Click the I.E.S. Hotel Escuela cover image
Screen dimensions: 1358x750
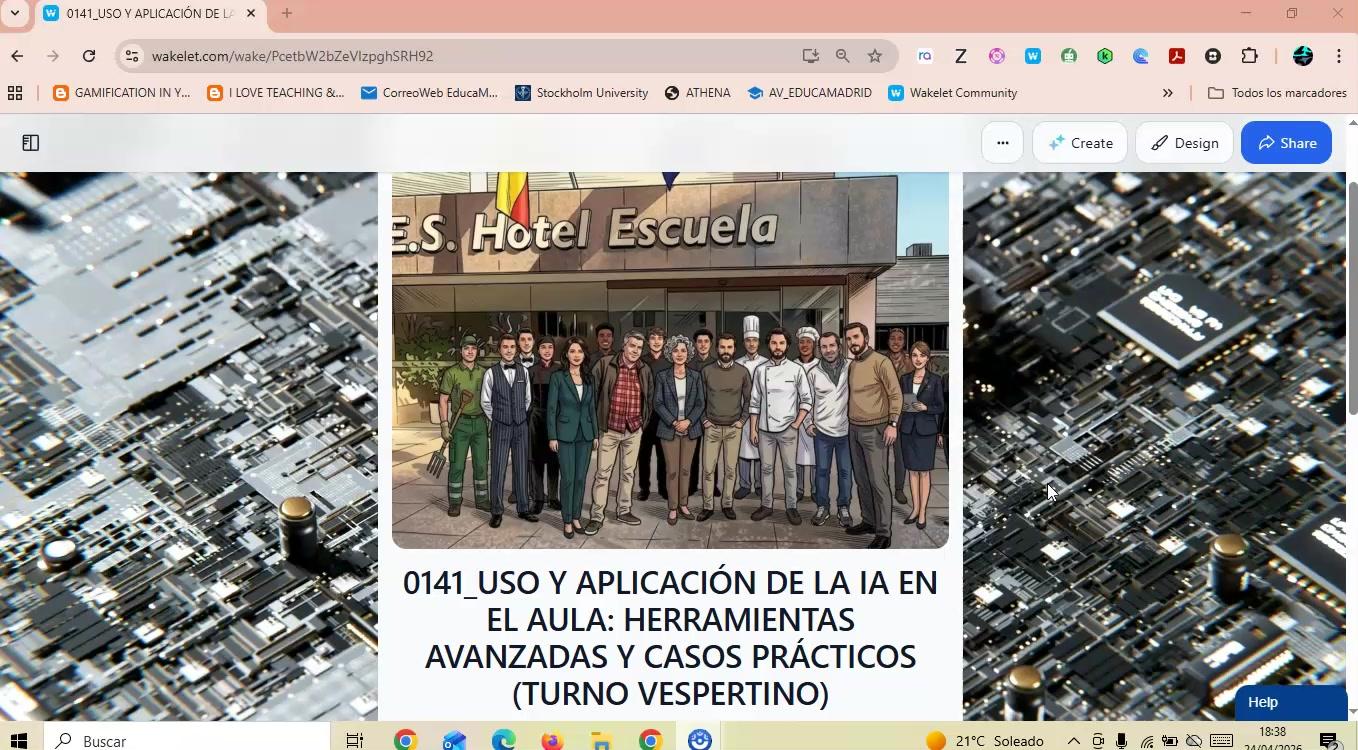pos(670,360)
